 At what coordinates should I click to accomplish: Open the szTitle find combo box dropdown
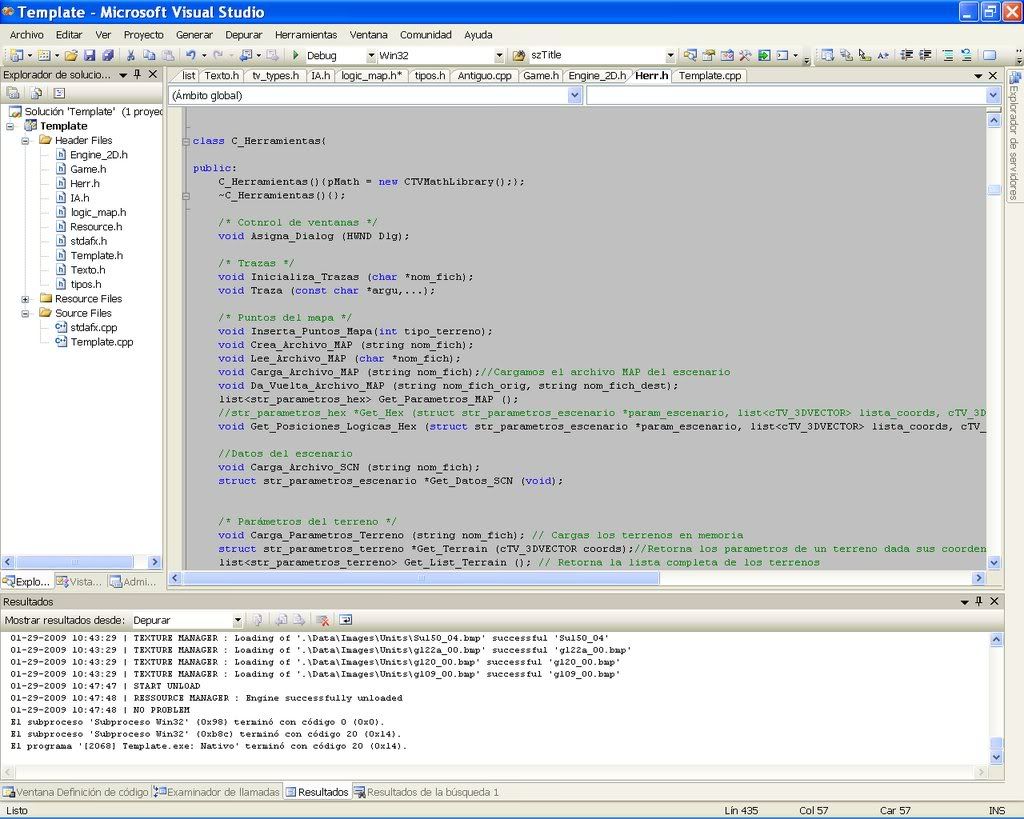pyautogui.click(x=670, y=56)
